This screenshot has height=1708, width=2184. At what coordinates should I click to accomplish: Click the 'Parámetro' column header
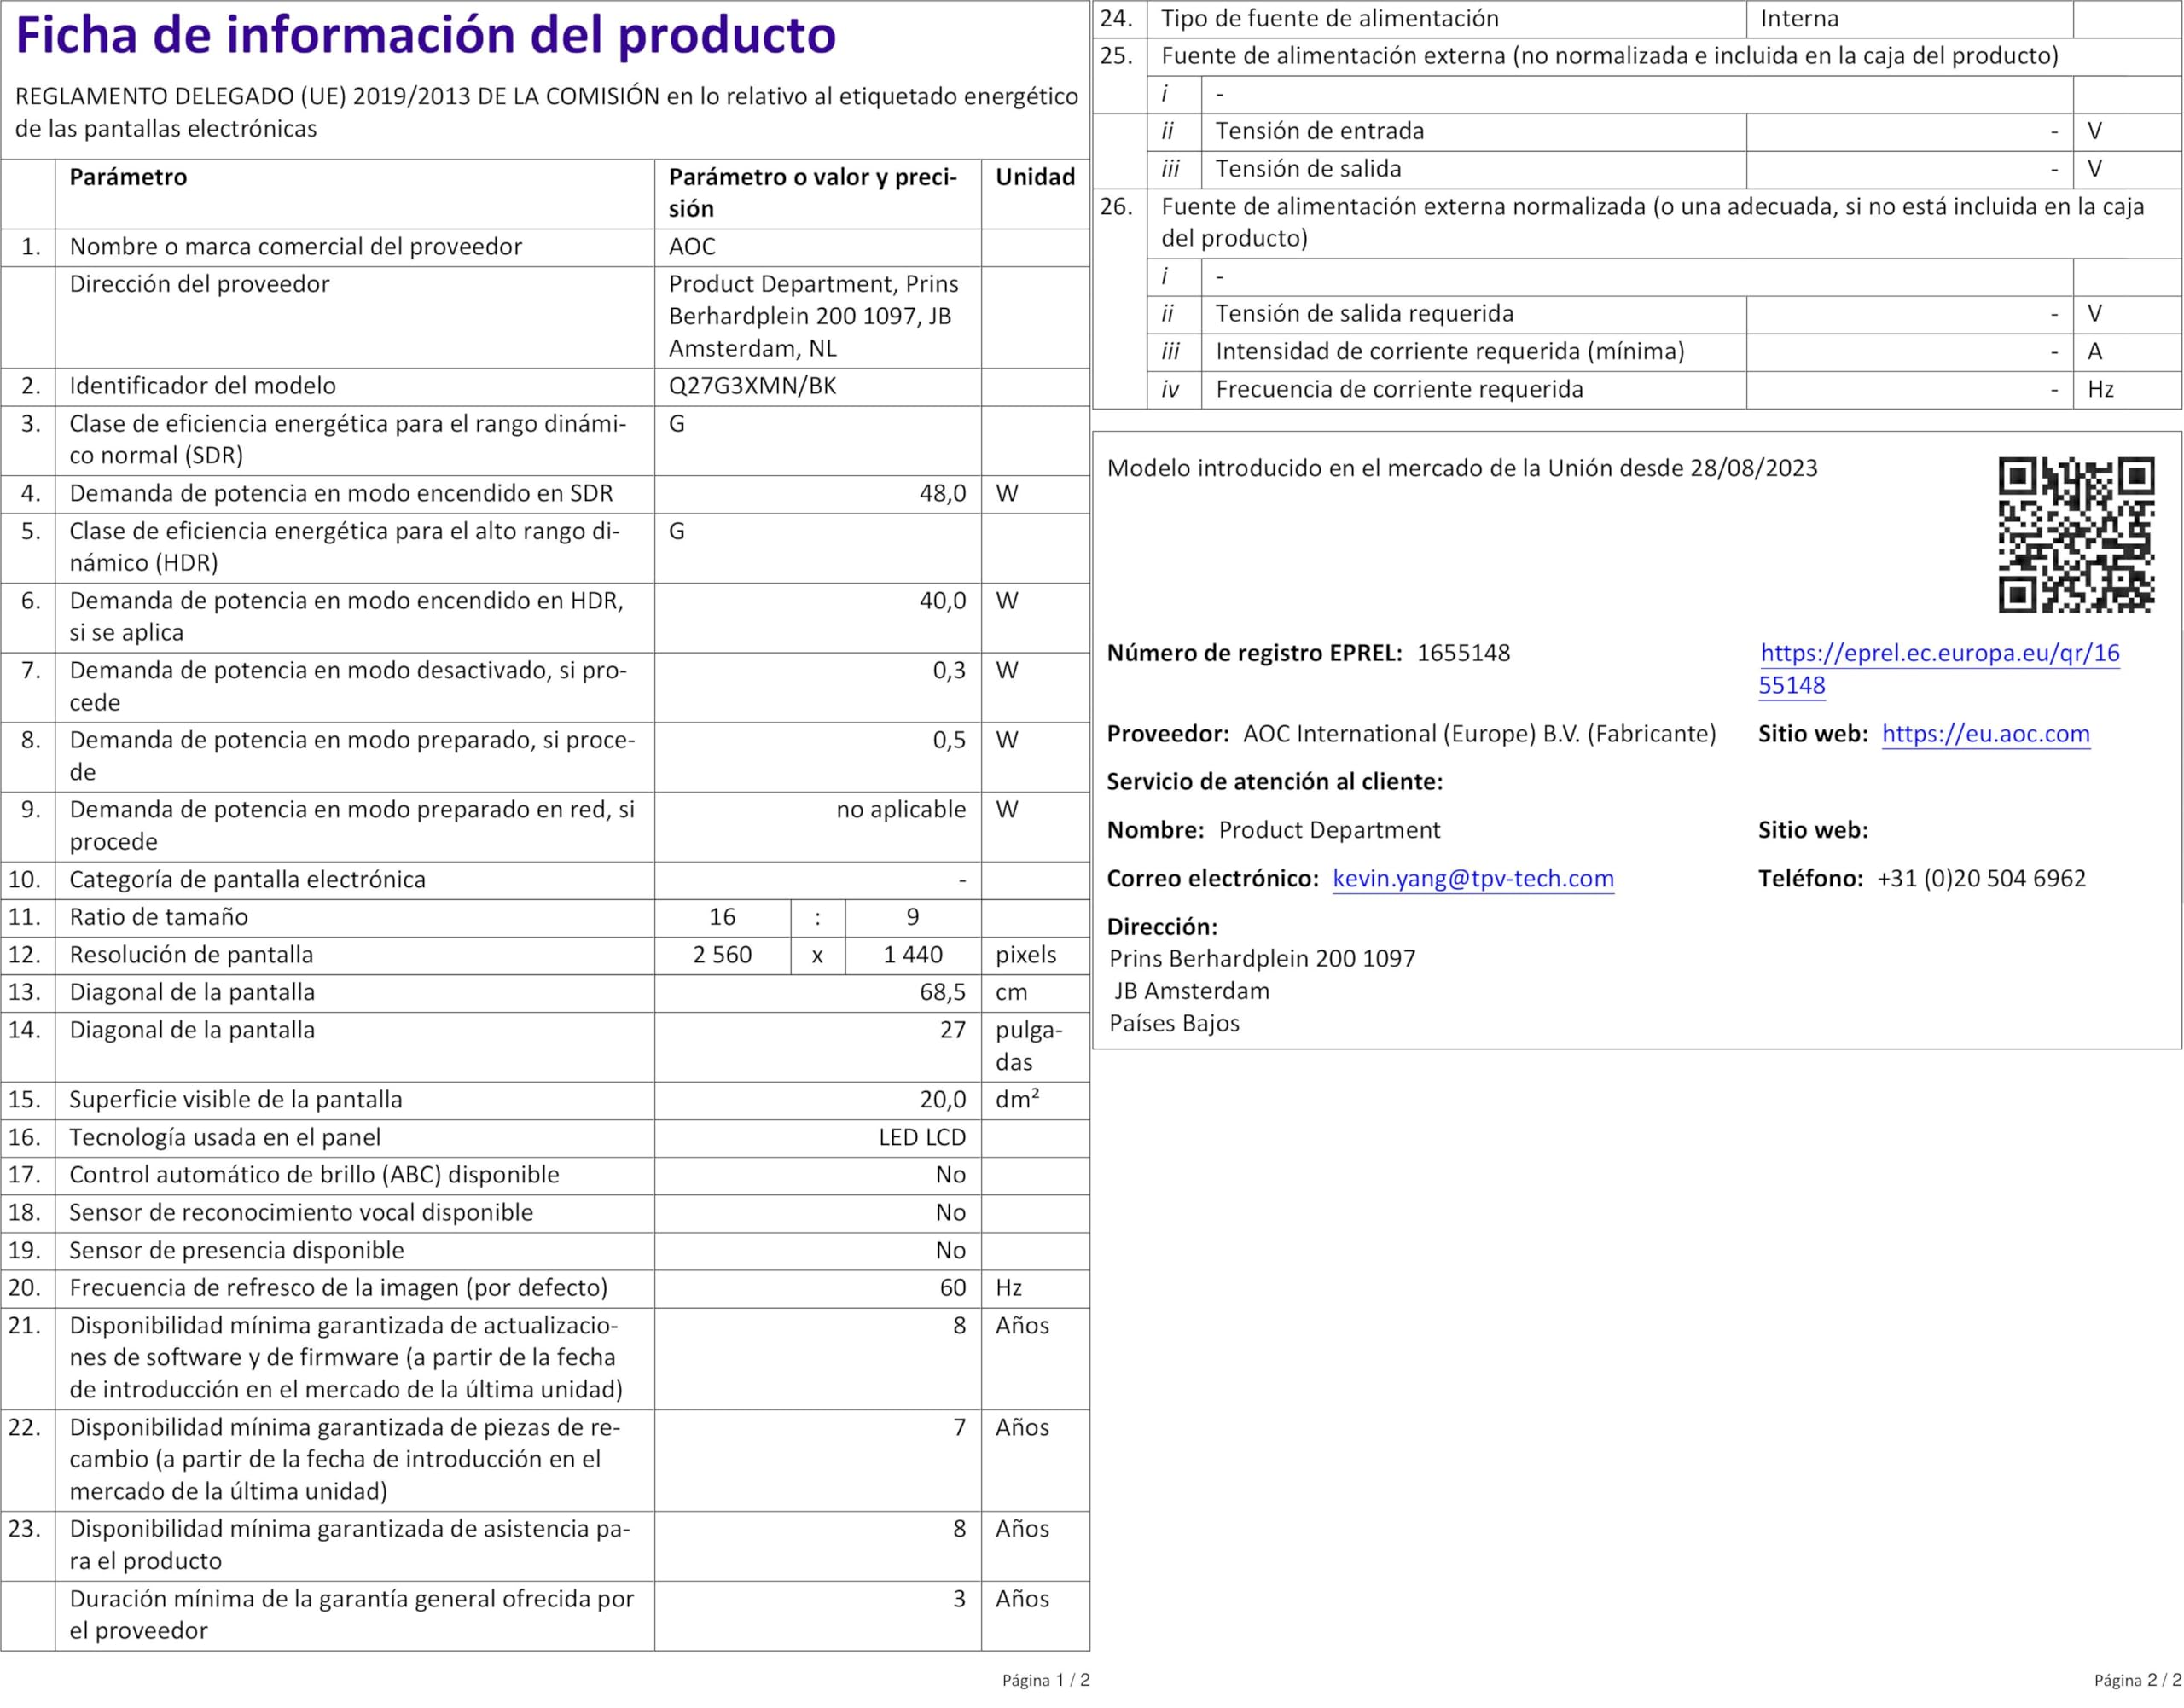click(128, 178)
